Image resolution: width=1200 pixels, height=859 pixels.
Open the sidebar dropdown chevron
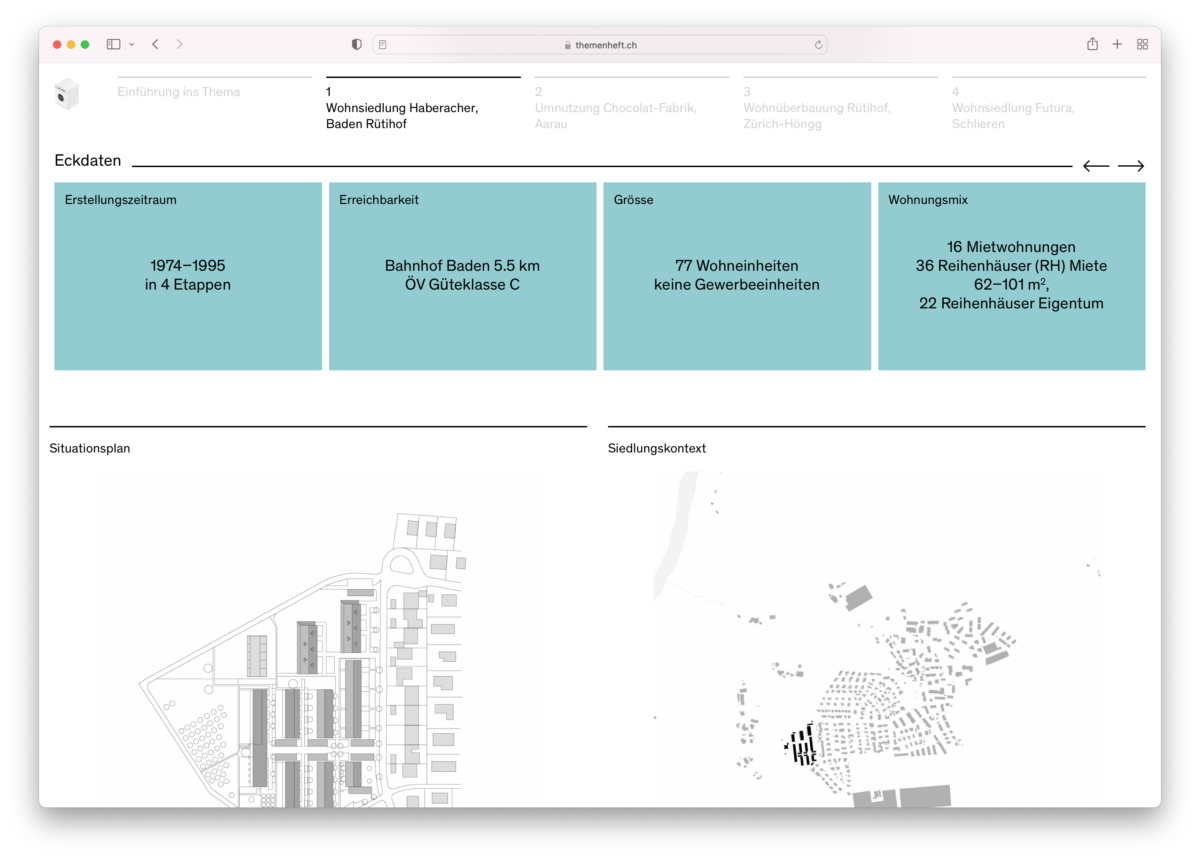click(x=131, y=45)
